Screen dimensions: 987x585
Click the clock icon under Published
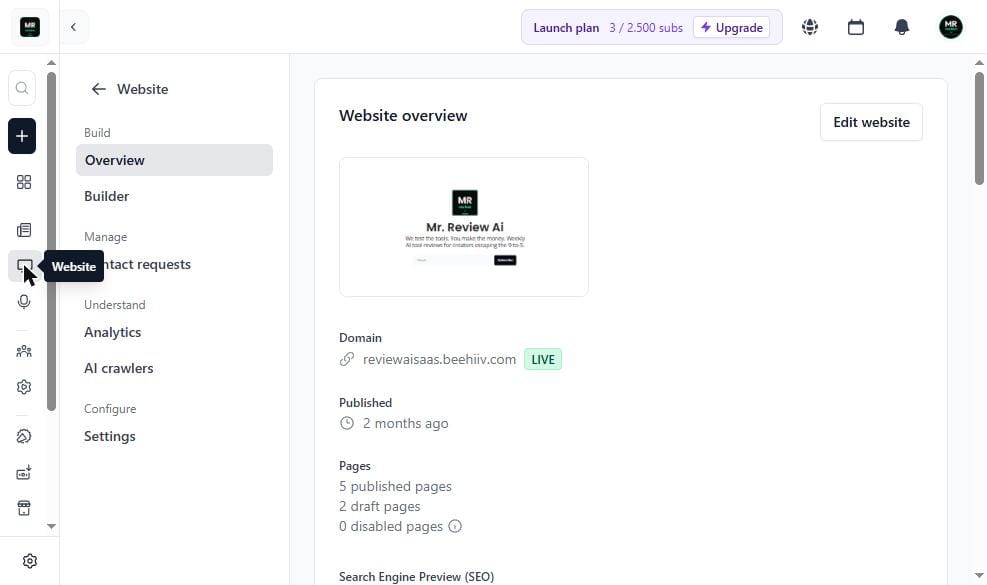(x=347, y=423)
